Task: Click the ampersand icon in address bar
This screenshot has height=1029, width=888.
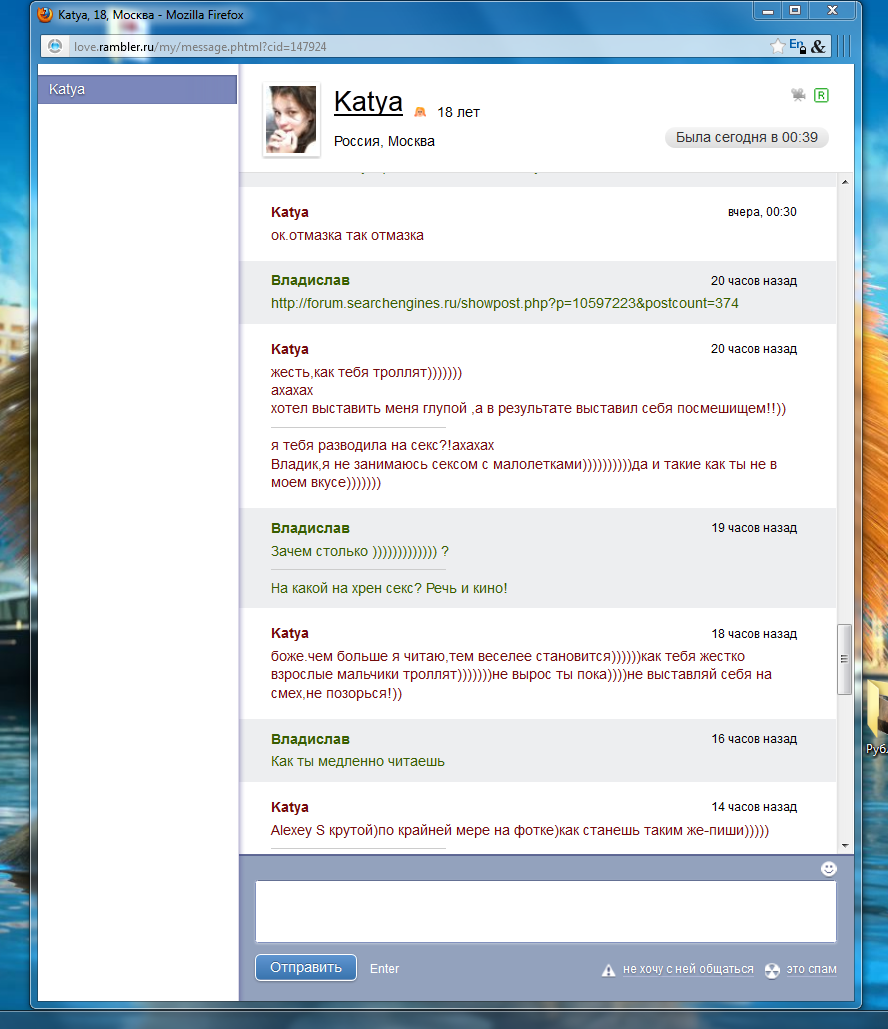Action: 818,46
